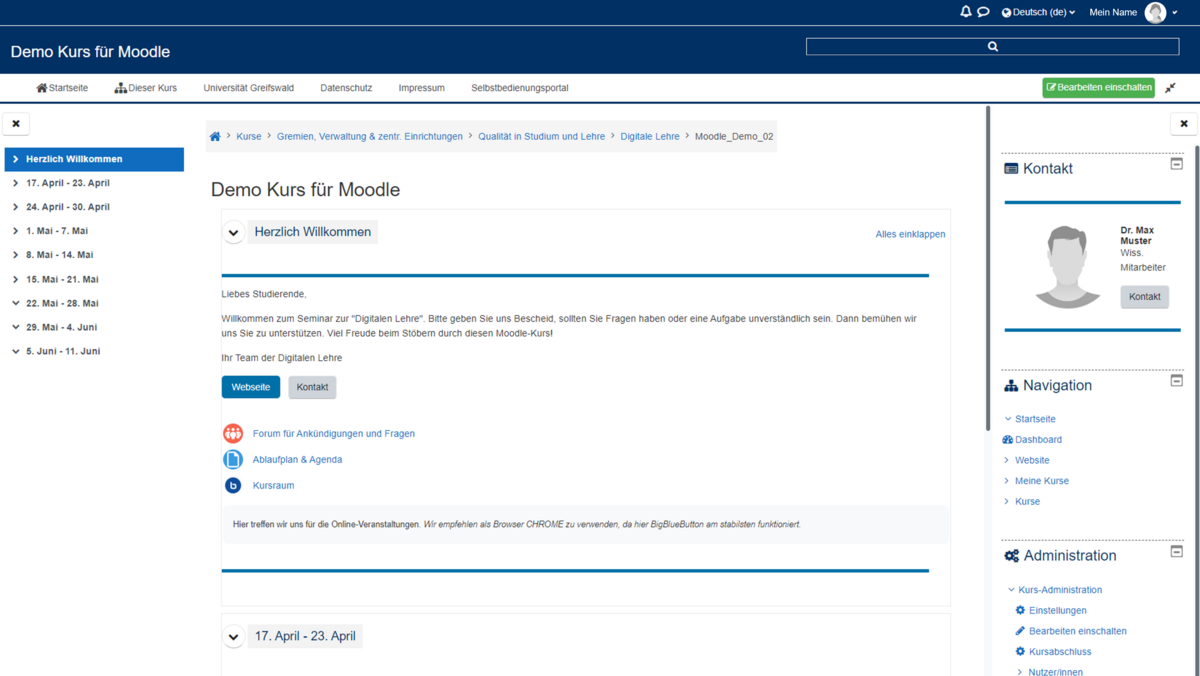Open the Deutsch (de) language dropdown

(x=1039, y=13)
